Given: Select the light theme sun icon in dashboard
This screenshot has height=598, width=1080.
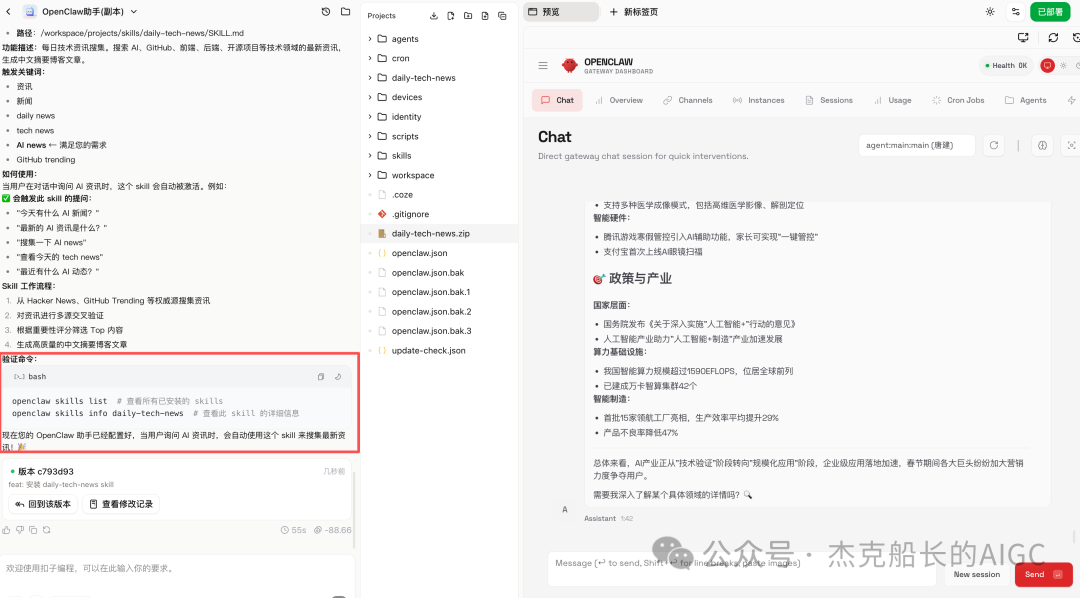Looking at the screenshot, I should pos(1063,65).
